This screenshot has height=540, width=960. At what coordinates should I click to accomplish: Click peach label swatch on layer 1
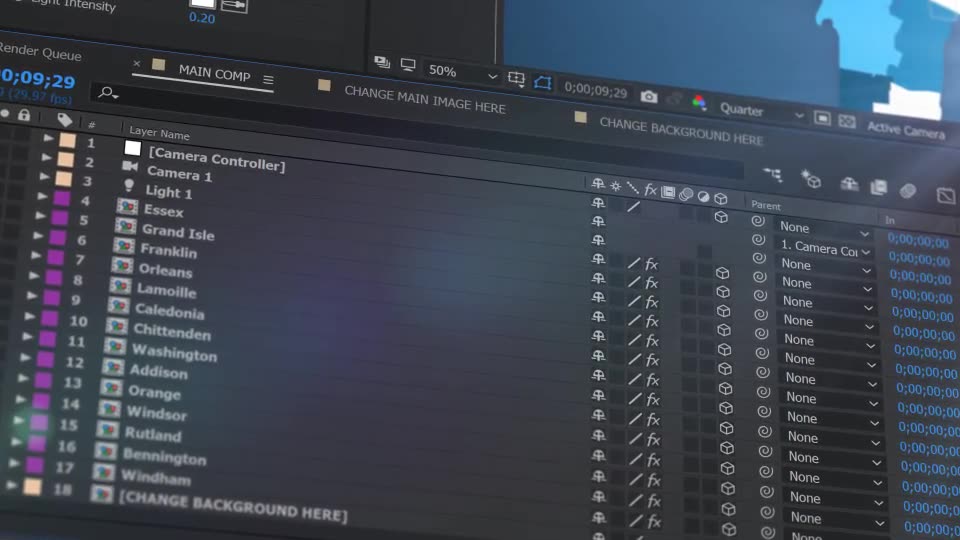[67, 140]
